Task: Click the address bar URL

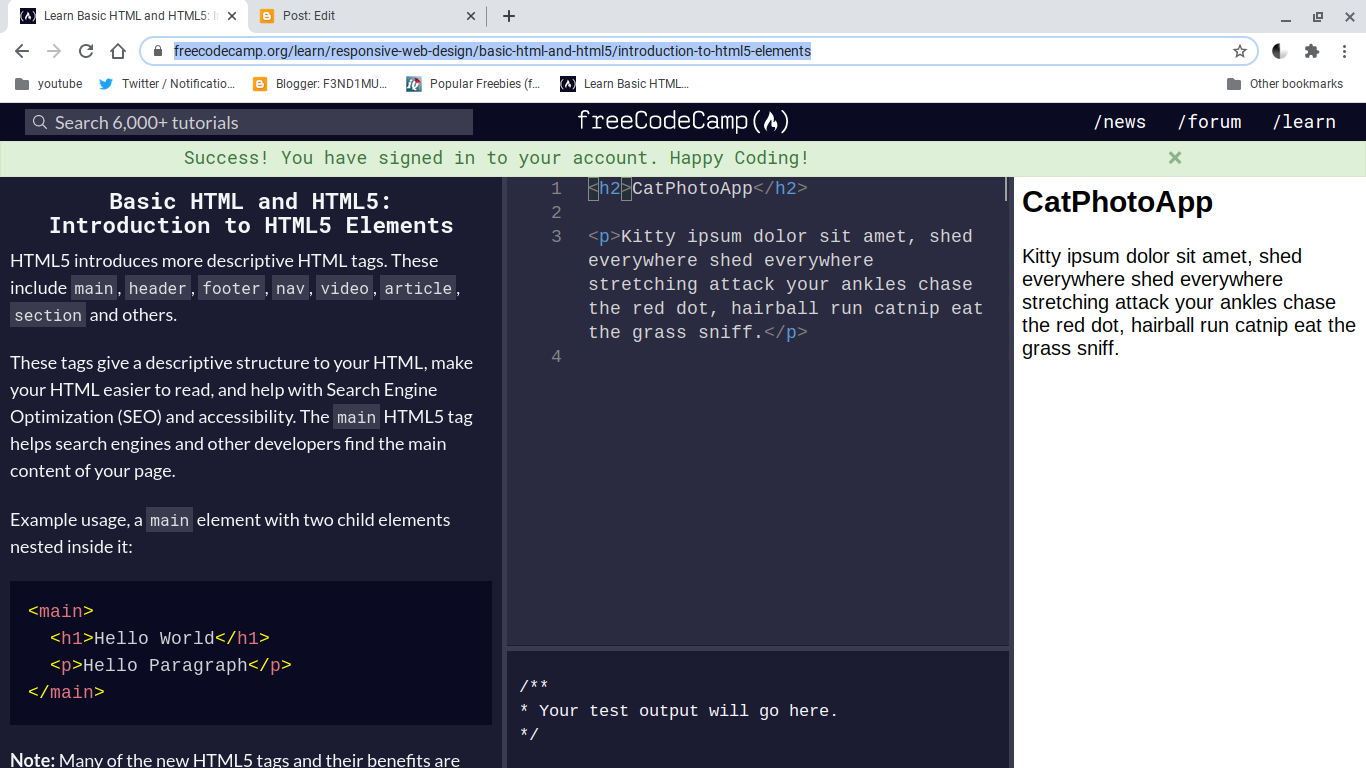Action: (x=492, y=51)
